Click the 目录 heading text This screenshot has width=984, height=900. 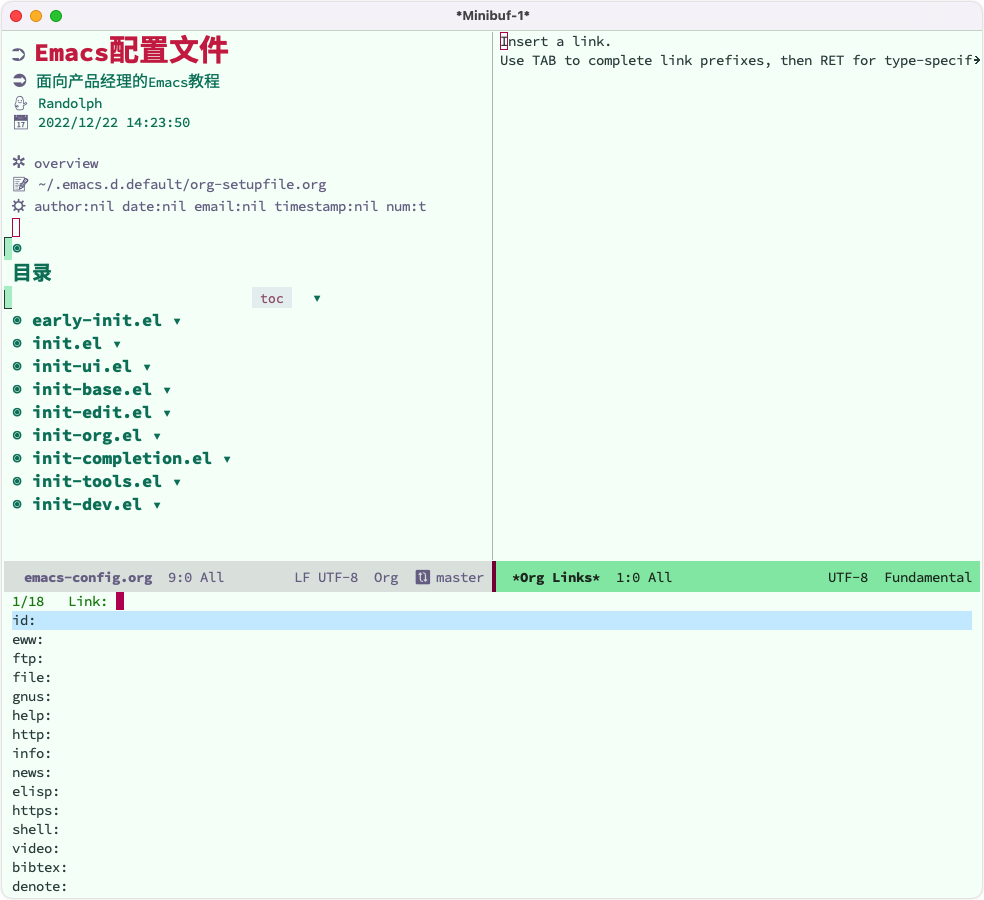tap(33, 273)
